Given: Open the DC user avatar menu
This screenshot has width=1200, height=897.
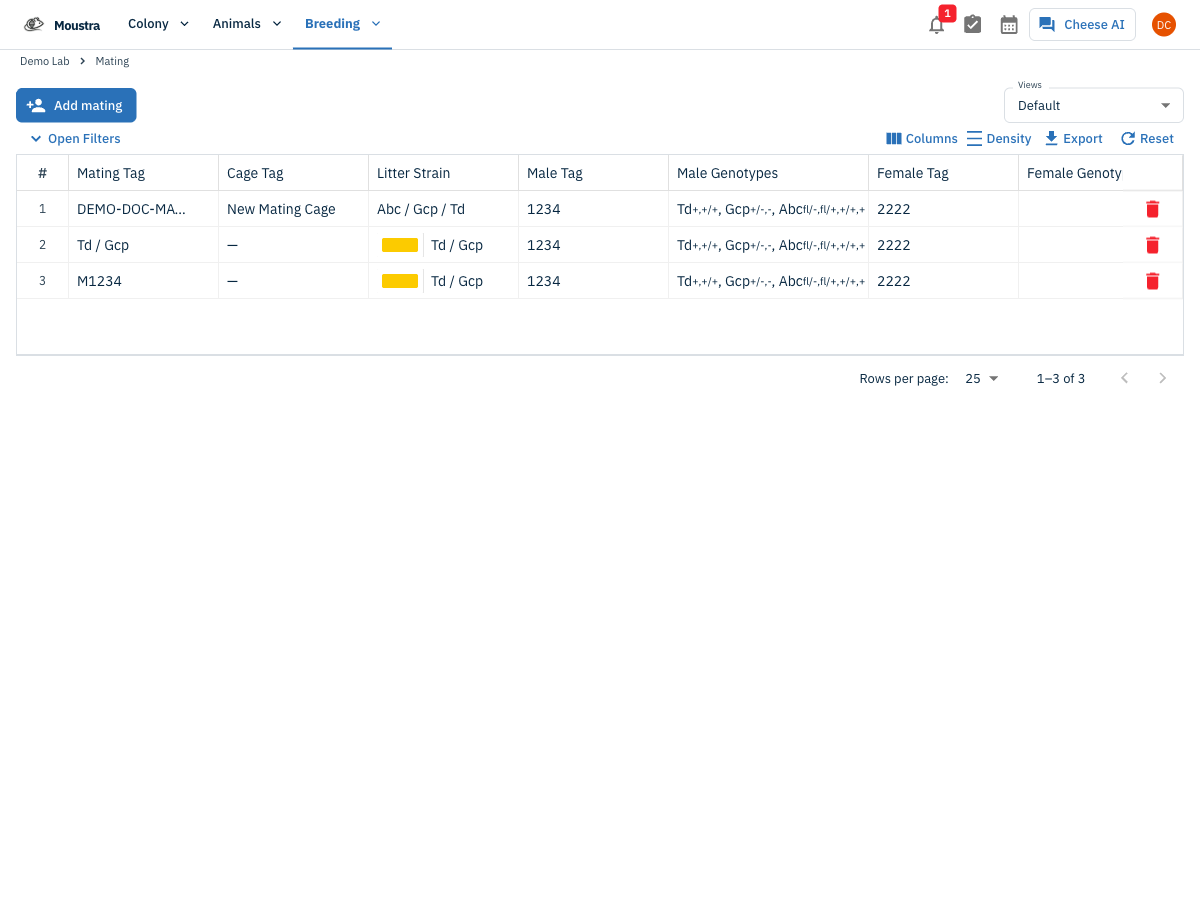Looking at the screenshot, I should pos(1163,25).
